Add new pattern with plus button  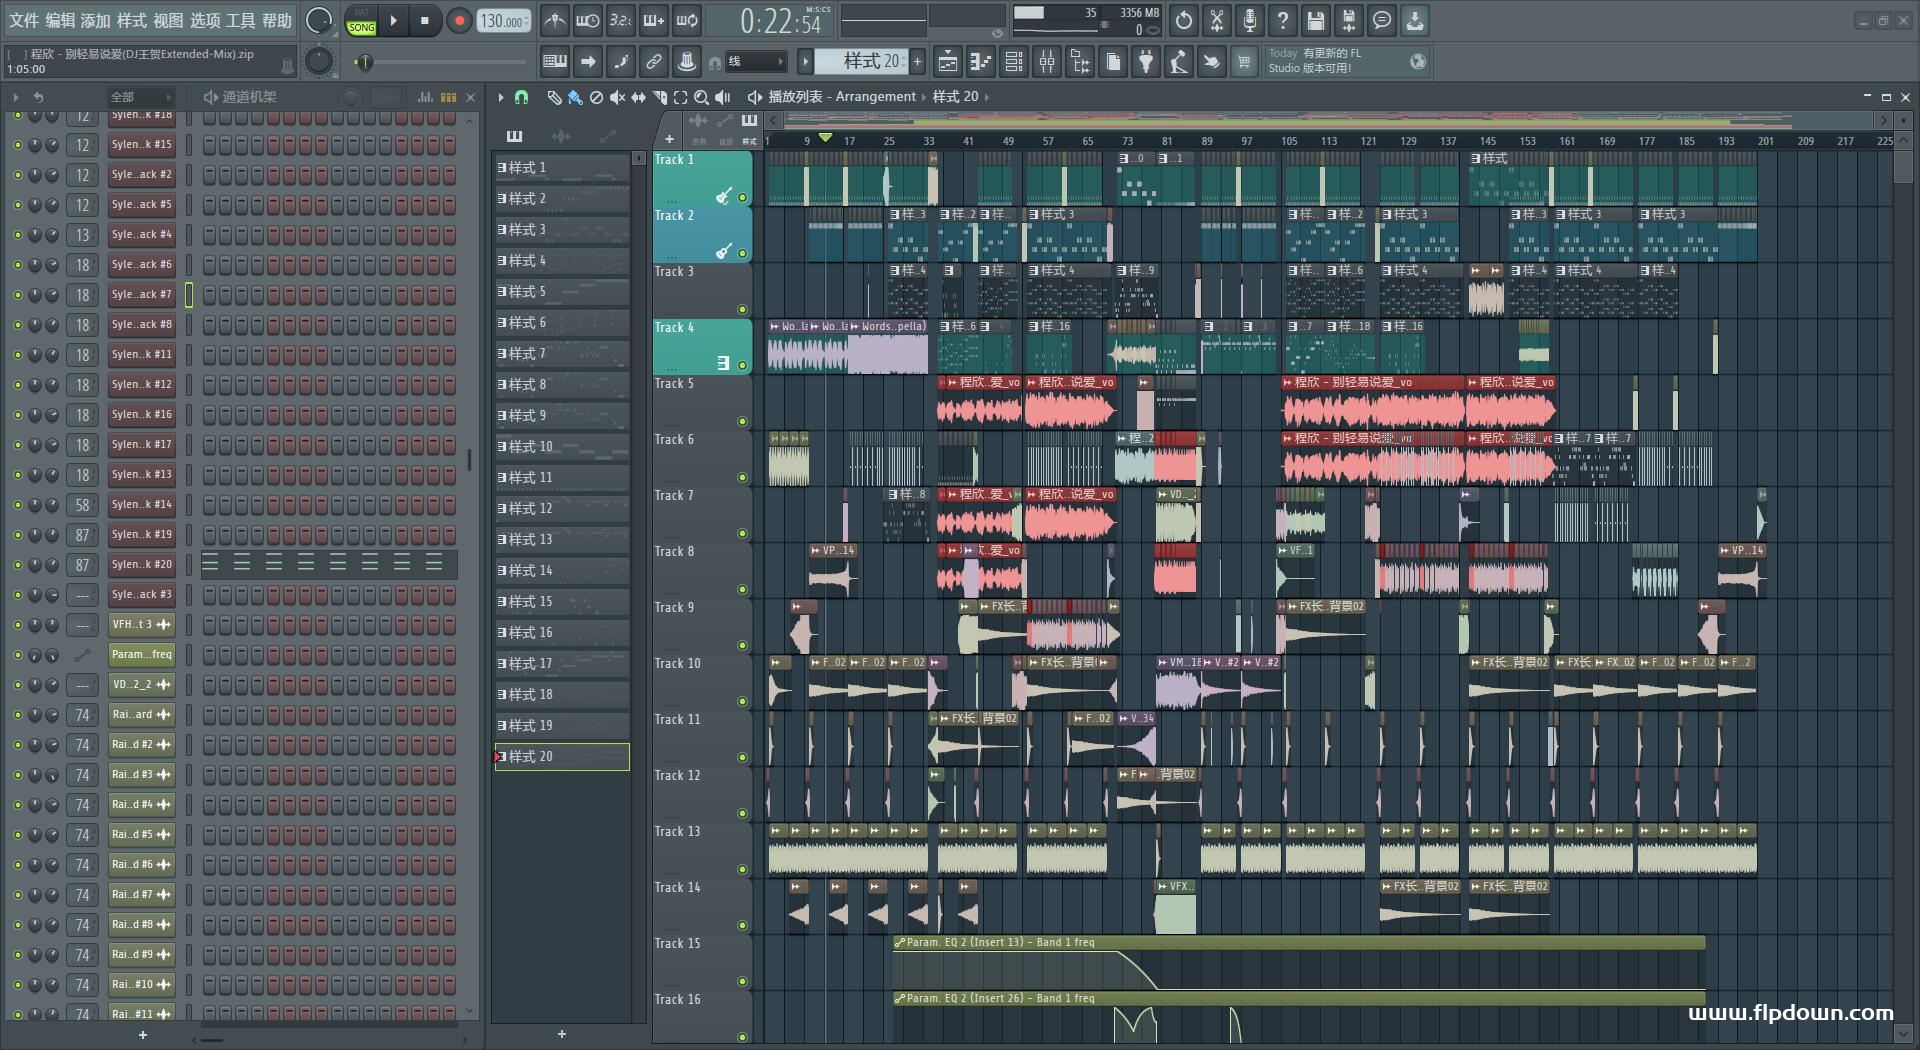pyautogui.click(x=917, y=62)
